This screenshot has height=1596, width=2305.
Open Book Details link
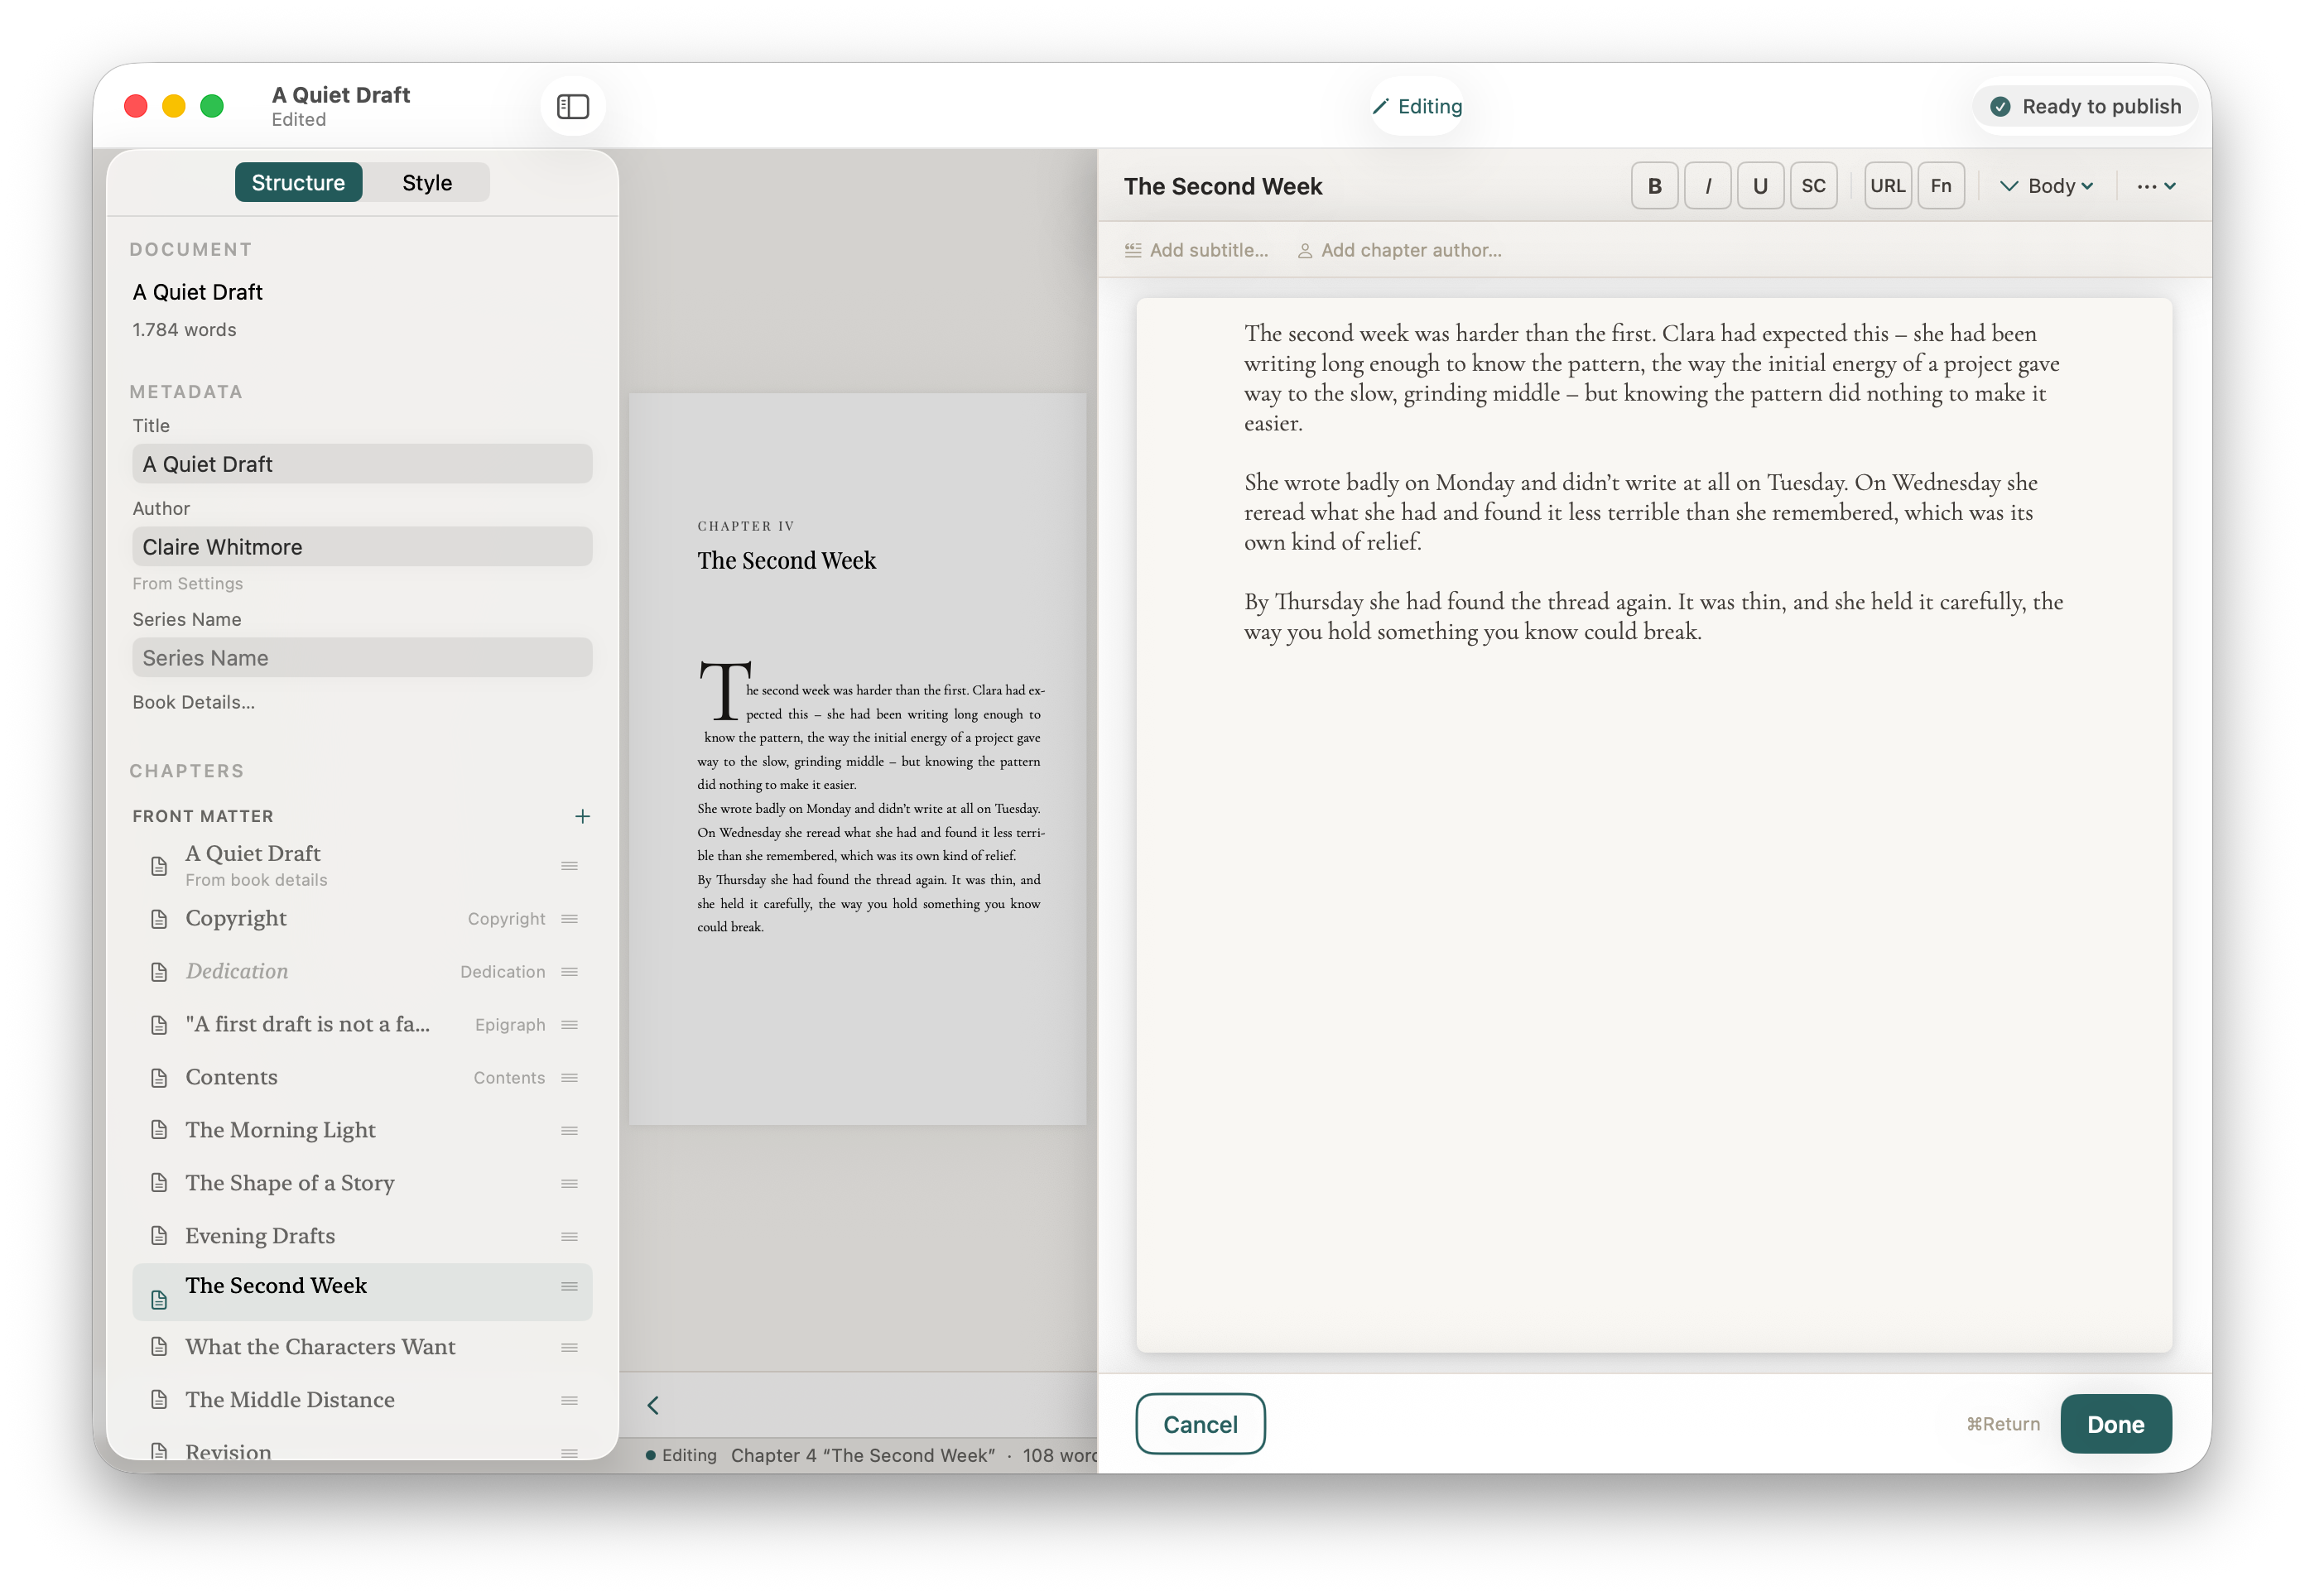193,702
